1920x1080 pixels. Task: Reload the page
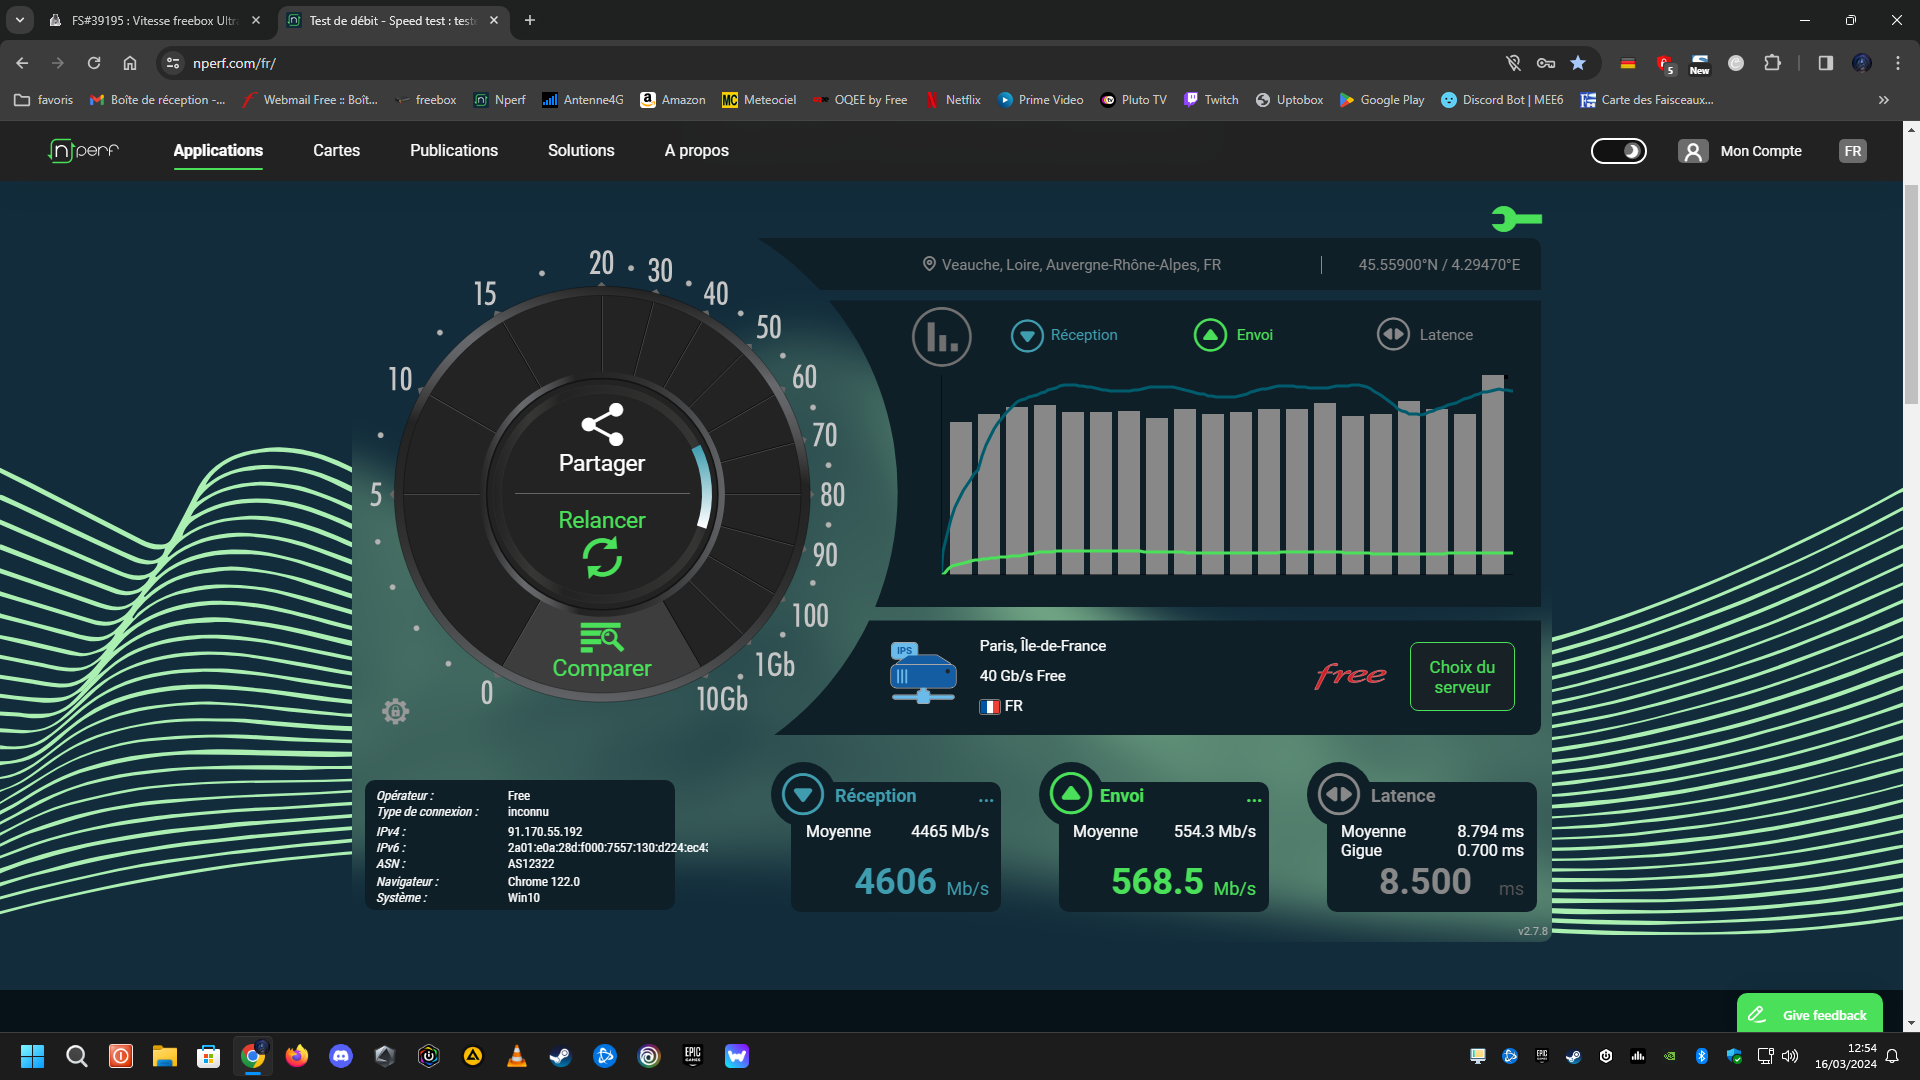click(94, 63)
